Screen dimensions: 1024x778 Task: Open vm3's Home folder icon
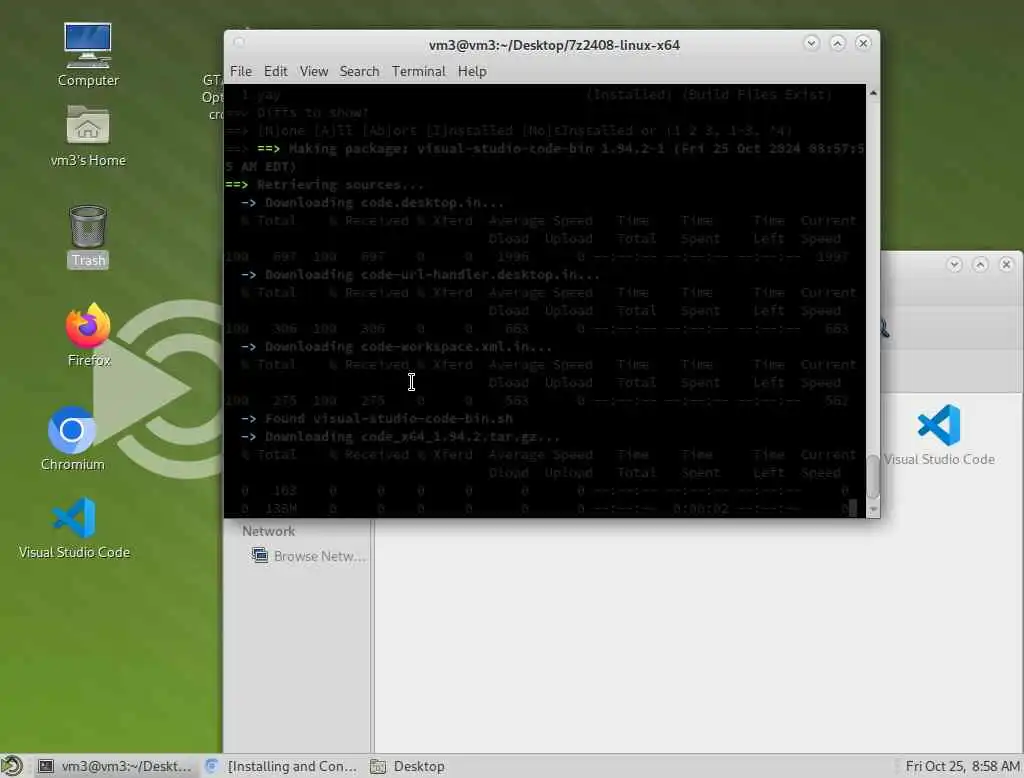tap(88, 135)
